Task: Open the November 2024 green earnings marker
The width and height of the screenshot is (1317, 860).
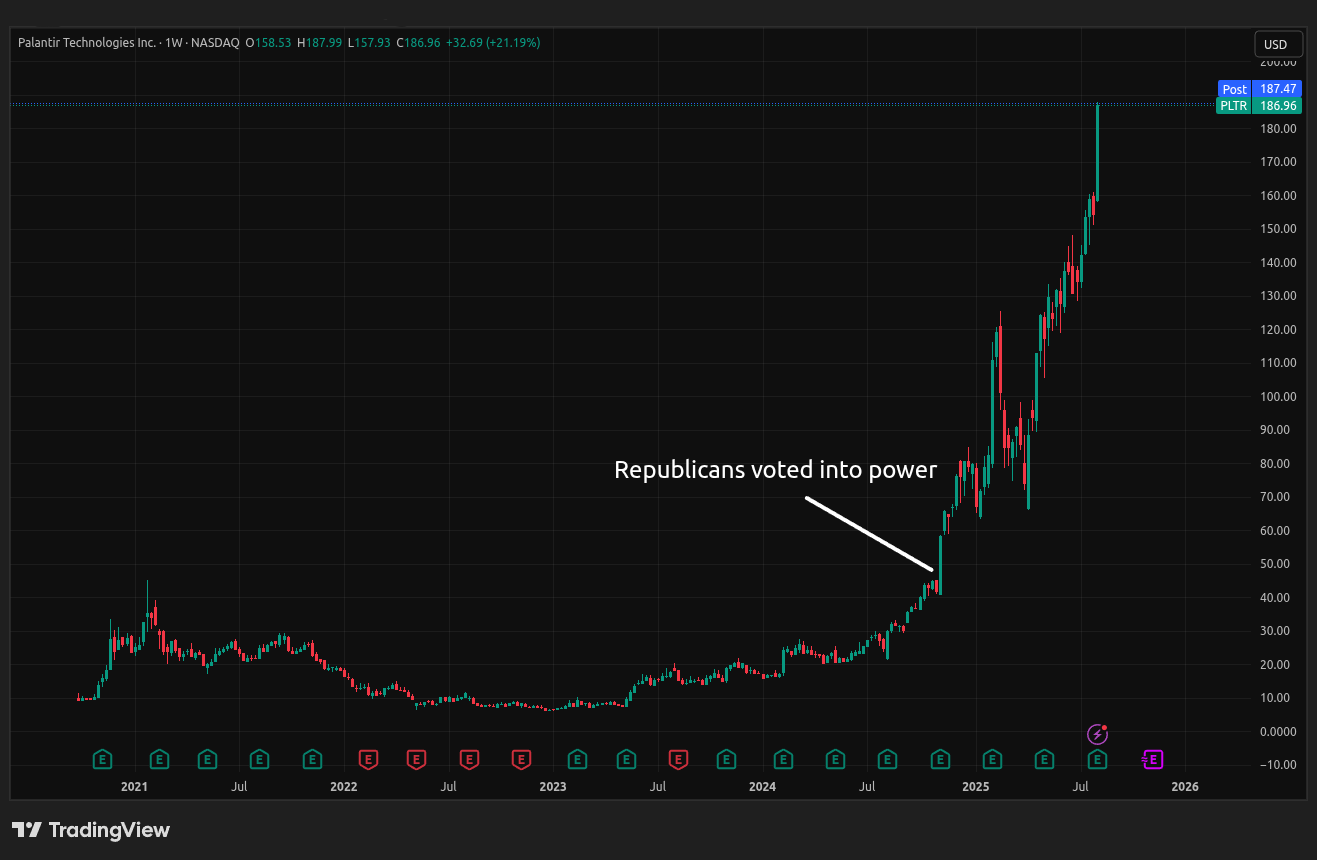Action: click(x=940, y=760)
